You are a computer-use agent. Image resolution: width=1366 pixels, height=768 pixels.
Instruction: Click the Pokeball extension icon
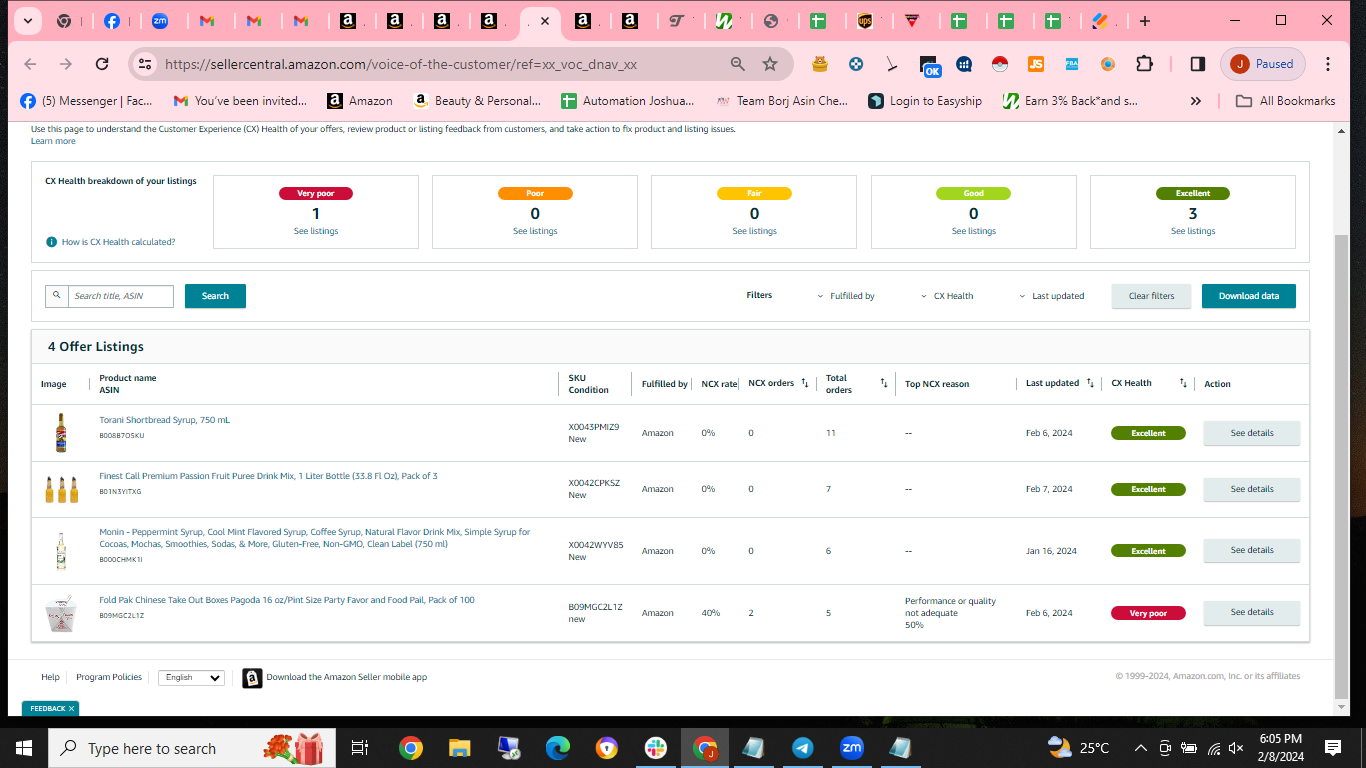coord(999,64)
